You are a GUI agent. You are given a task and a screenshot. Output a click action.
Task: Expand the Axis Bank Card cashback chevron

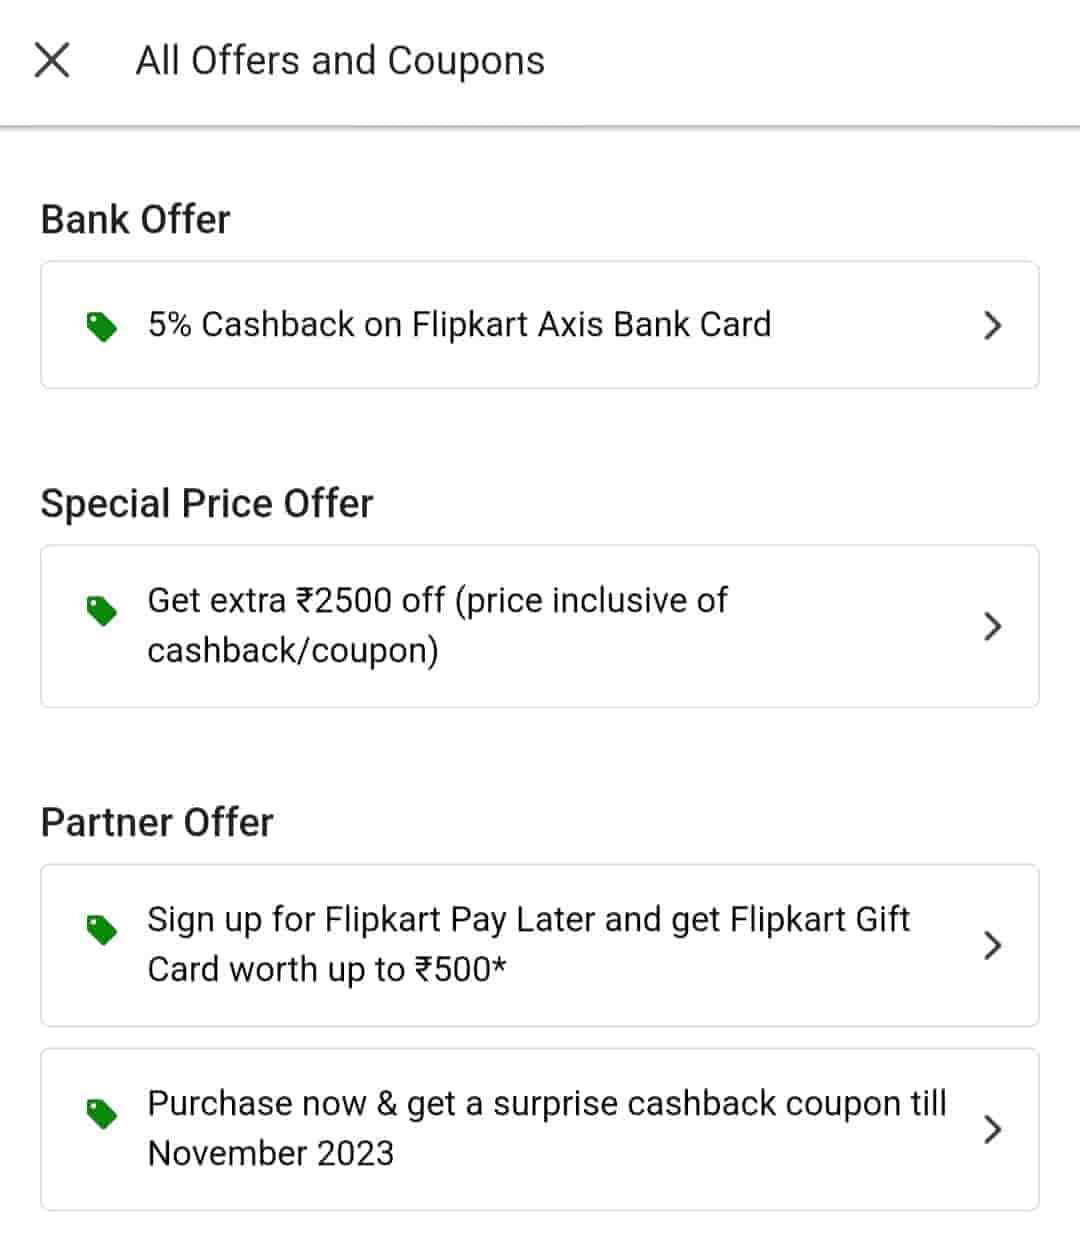tap(992, 325)
